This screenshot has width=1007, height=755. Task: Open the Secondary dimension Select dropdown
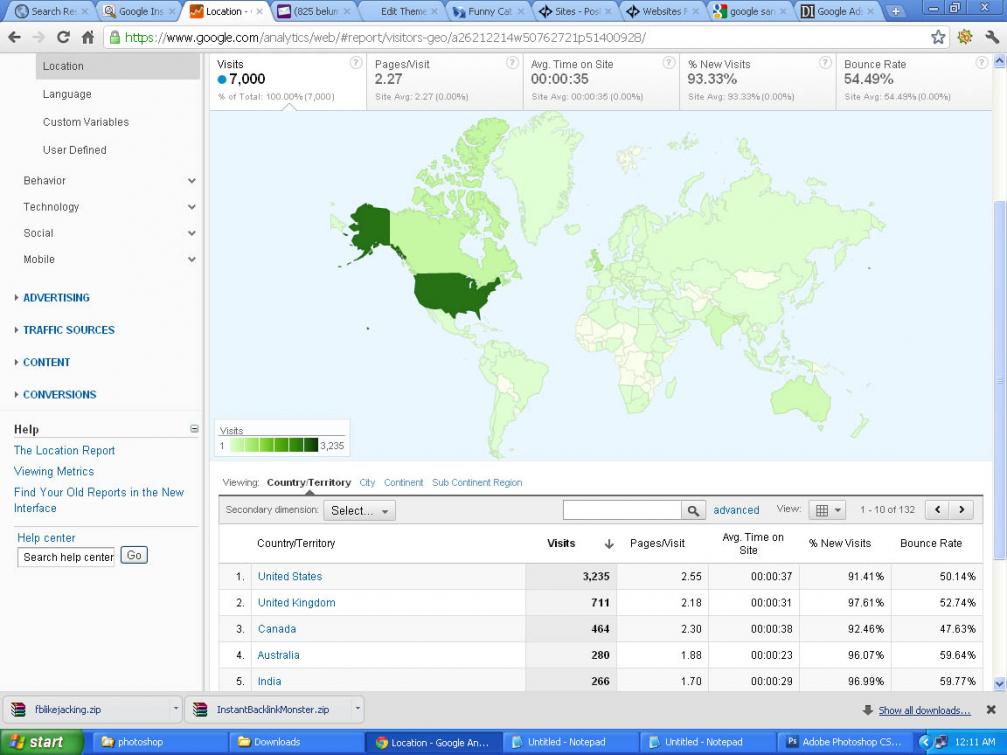click(x=359, y=510)
